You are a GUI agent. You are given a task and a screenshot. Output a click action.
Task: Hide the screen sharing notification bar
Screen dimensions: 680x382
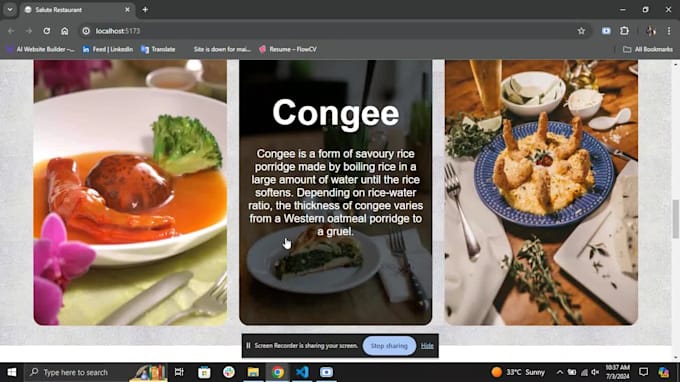(x=427, y=346)
